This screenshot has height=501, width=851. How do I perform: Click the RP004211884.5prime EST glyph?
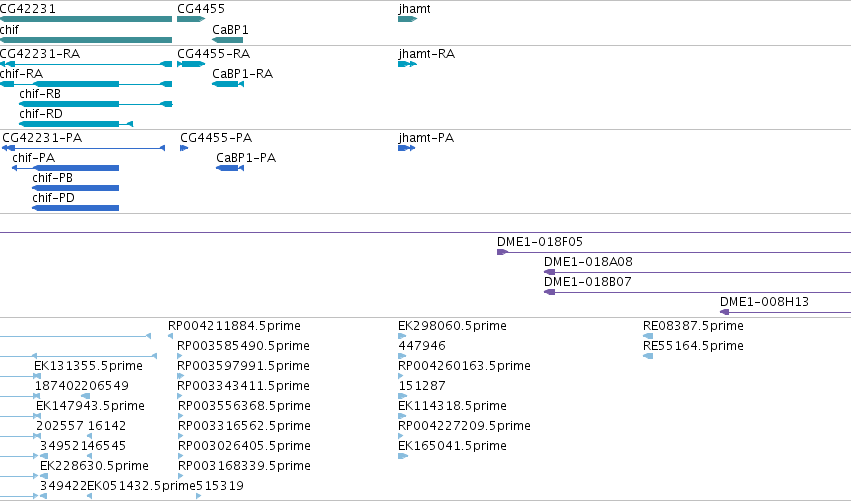pos(170,336)
